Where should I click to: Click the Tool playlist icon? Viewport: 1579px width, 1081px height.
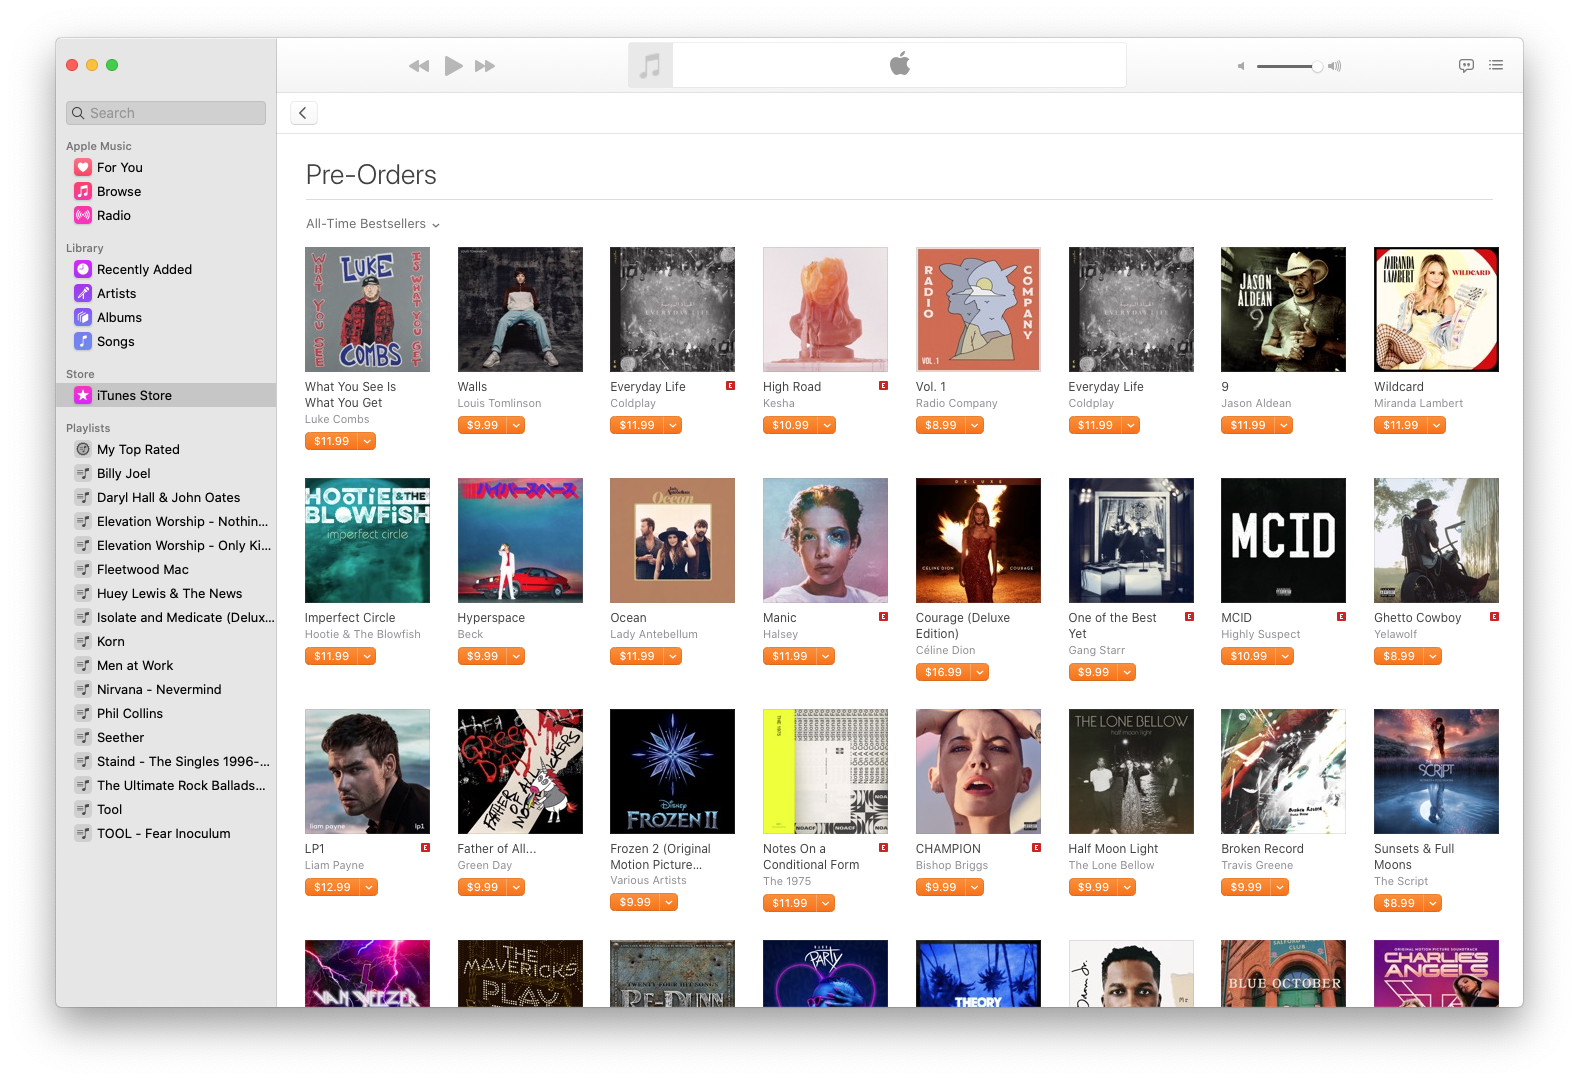[83, 810]
